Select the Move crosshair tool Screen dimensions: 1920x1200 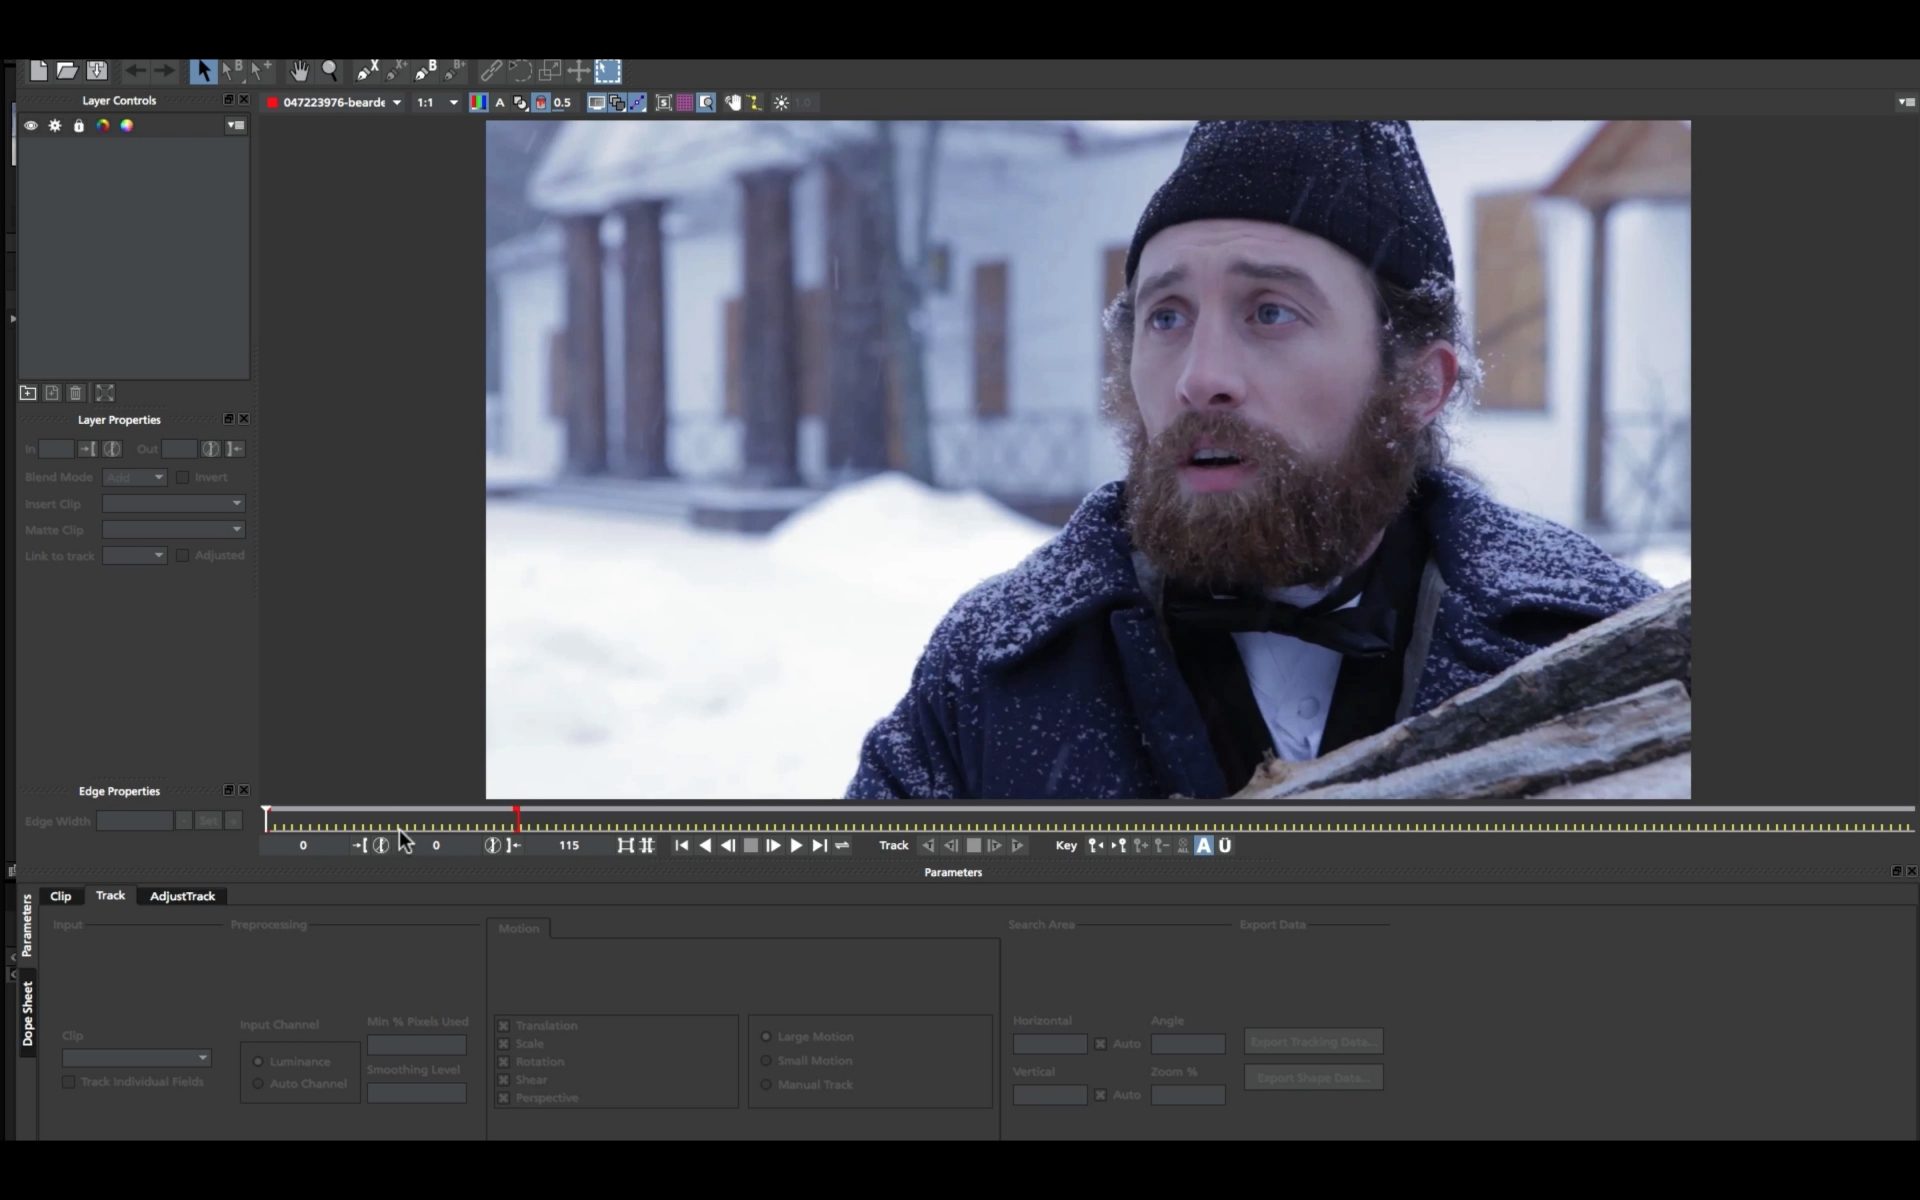pyautogui.click(x=578, y=71)
